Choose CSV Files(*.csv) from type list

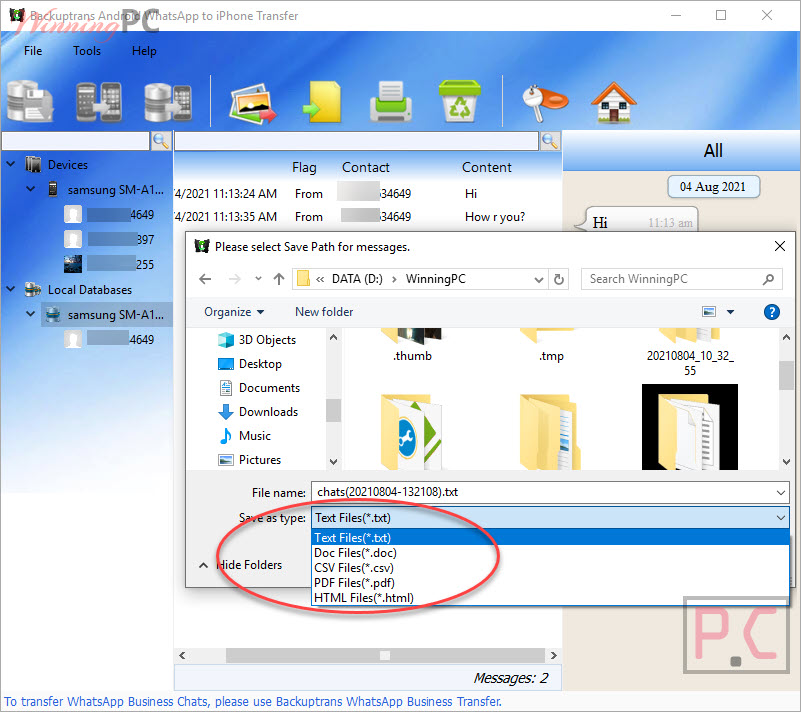(x=551, y=568)
